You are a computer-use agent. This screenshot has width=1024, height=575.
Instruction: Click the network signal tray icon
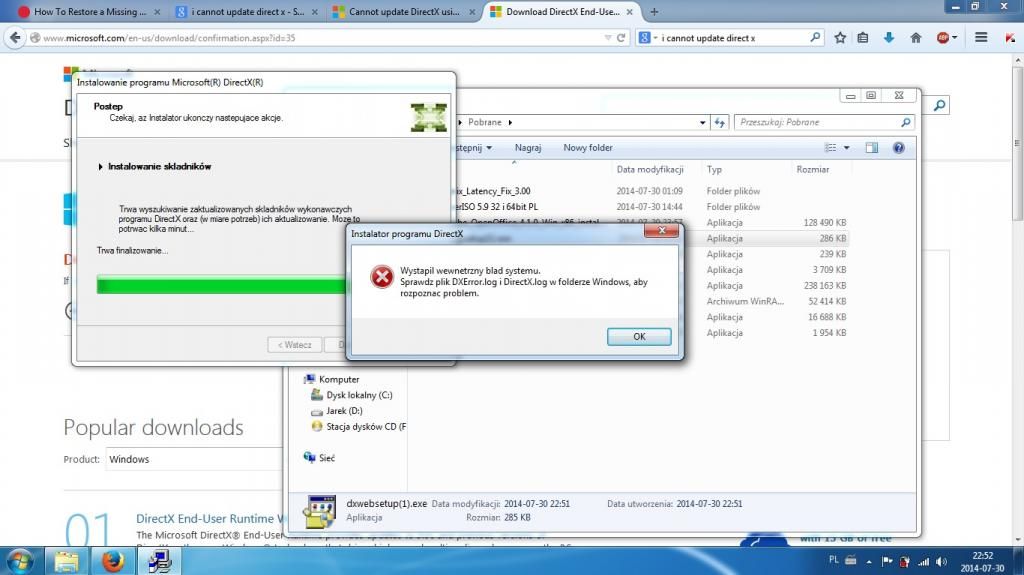tap(923, 561)
